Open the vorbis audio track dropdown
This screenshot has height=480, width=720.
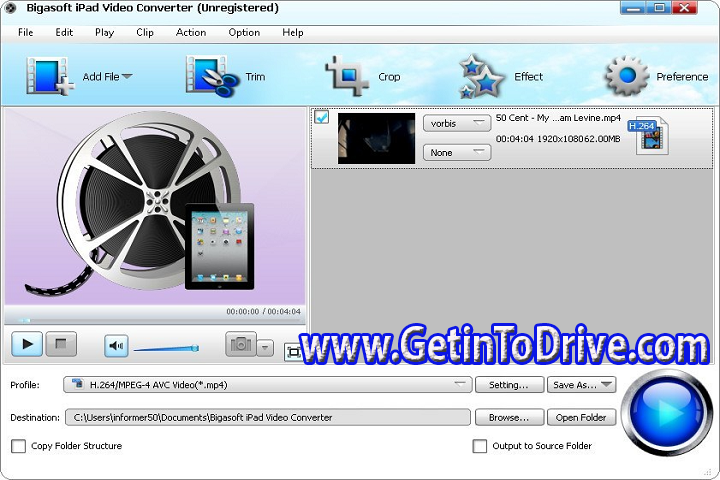pos(457,124)
